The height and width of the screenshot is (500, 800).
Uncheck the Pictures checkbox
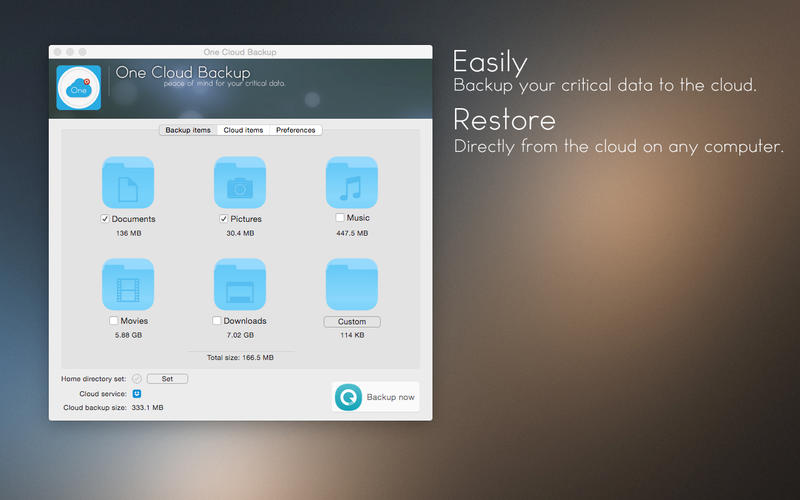223,219
